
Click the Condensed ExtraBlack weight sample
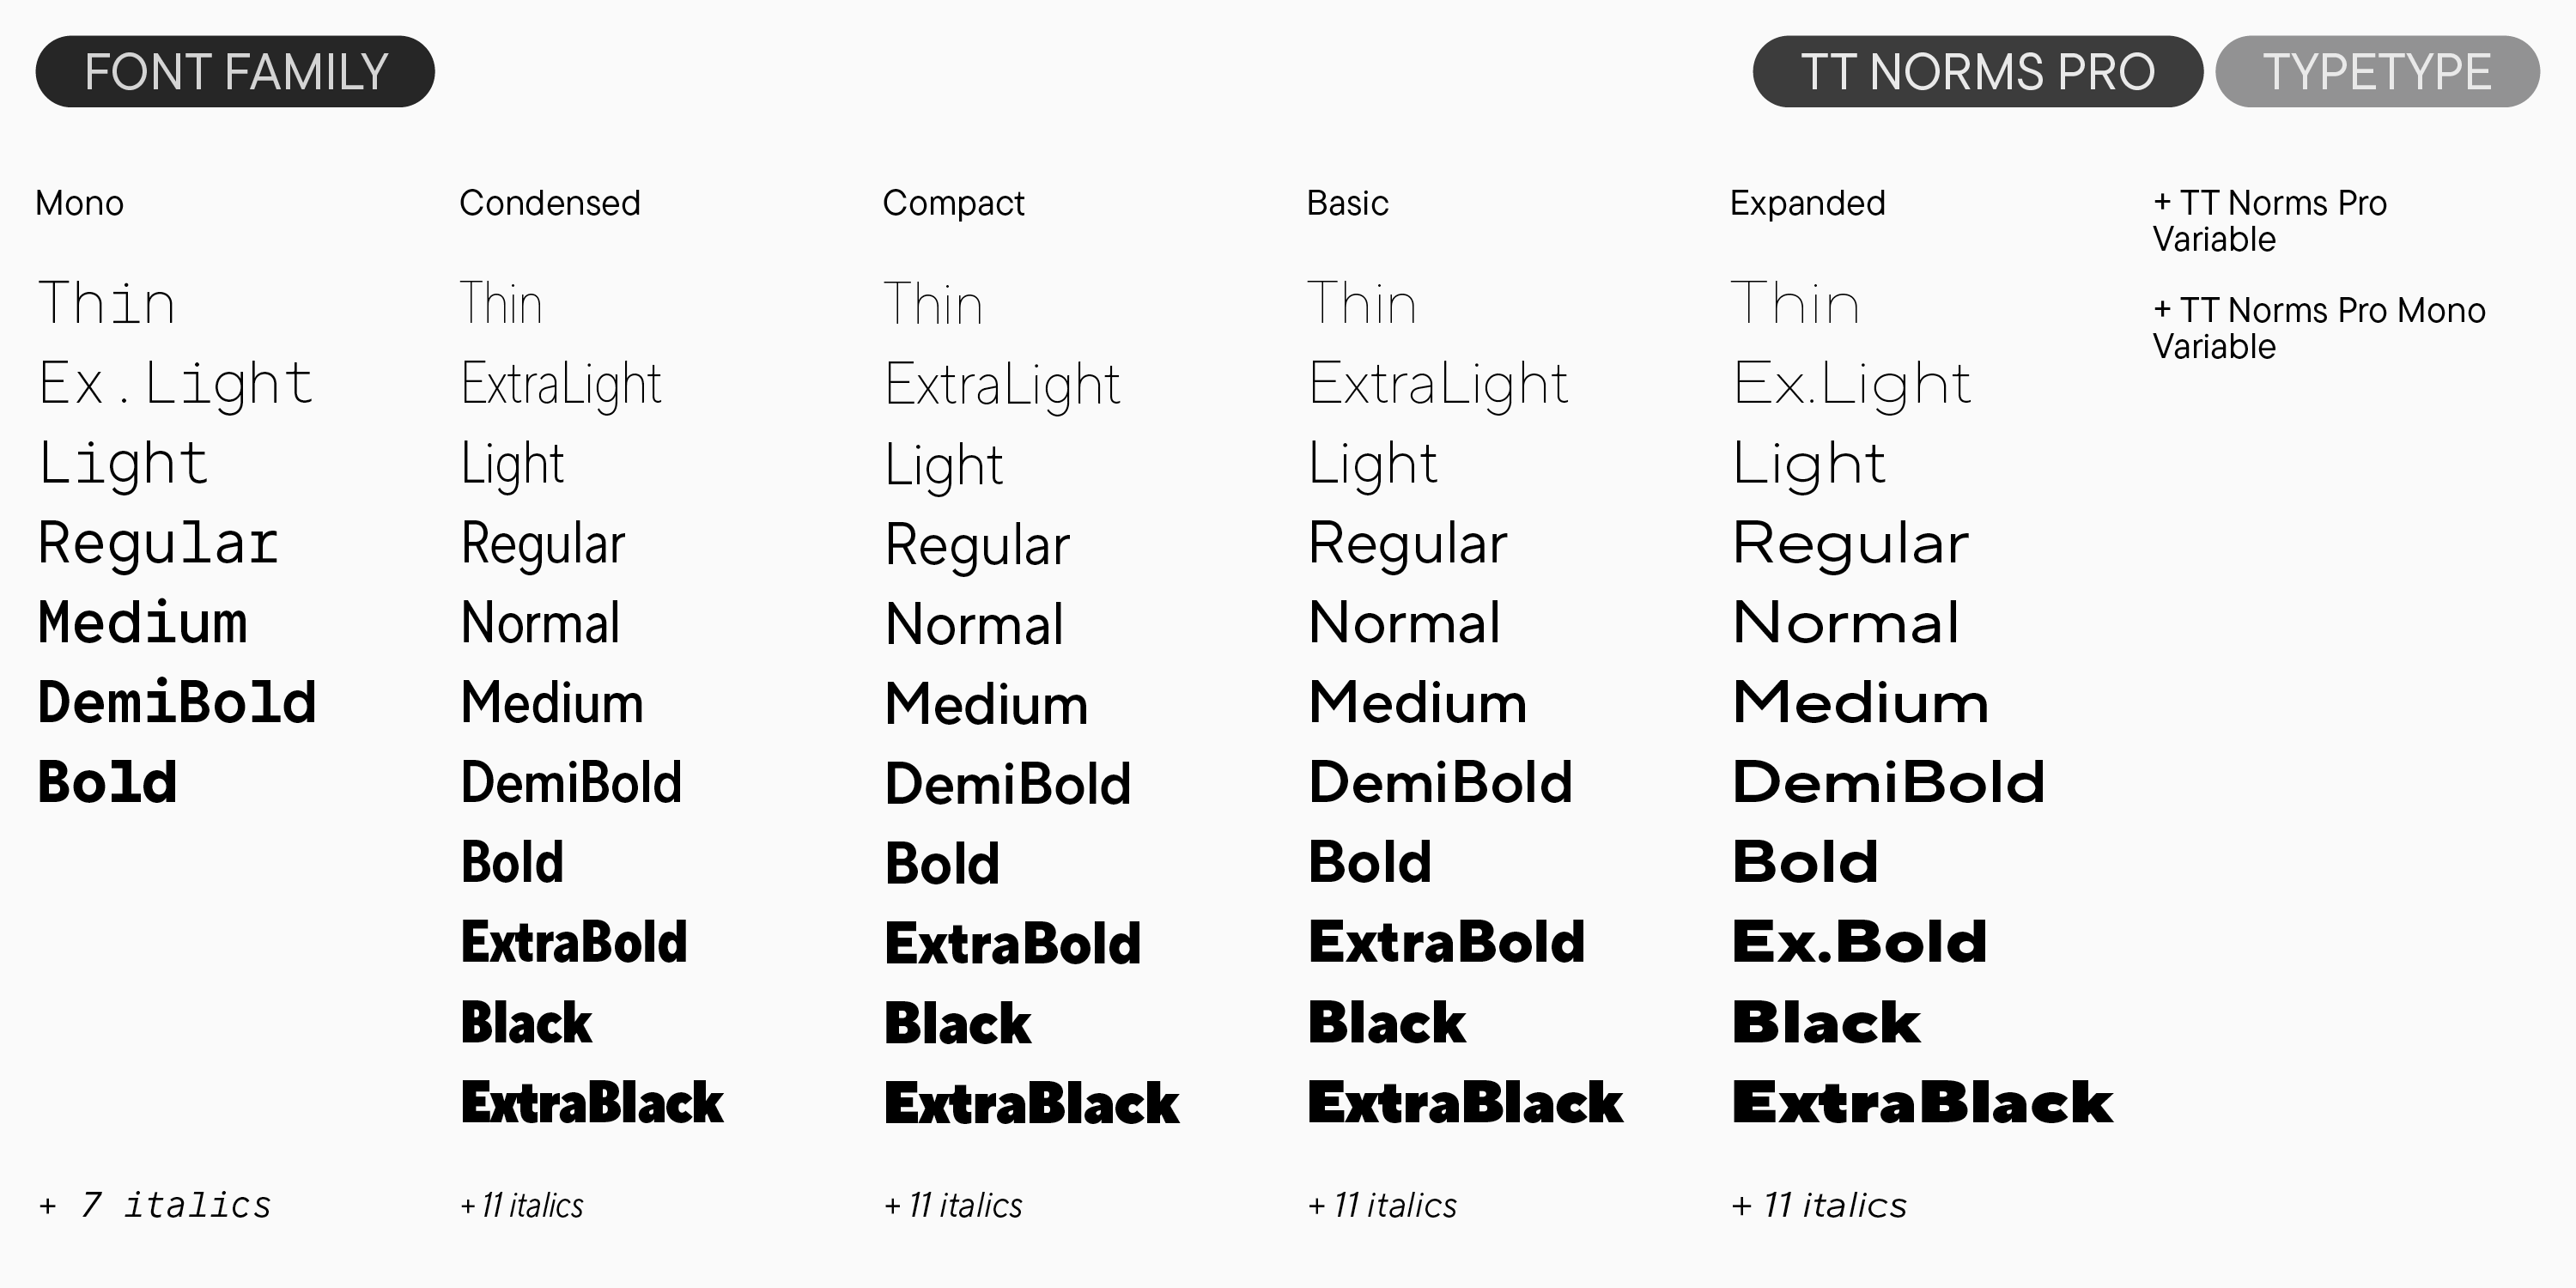(592, 1102)
